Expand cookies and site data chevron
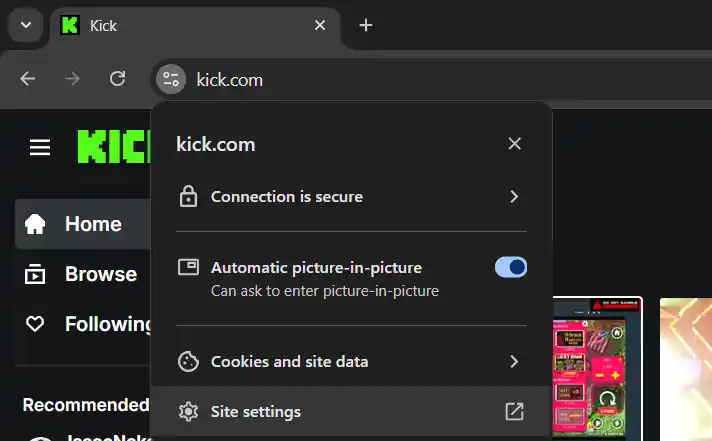The height and width of the screenshot is (441, 712). point(514,362)
